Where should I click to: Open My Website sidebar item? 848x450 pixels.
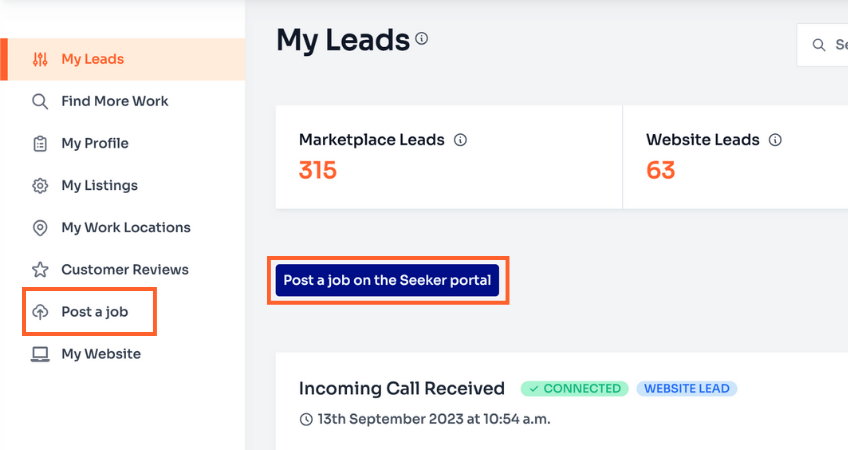[x=100, y=354]
